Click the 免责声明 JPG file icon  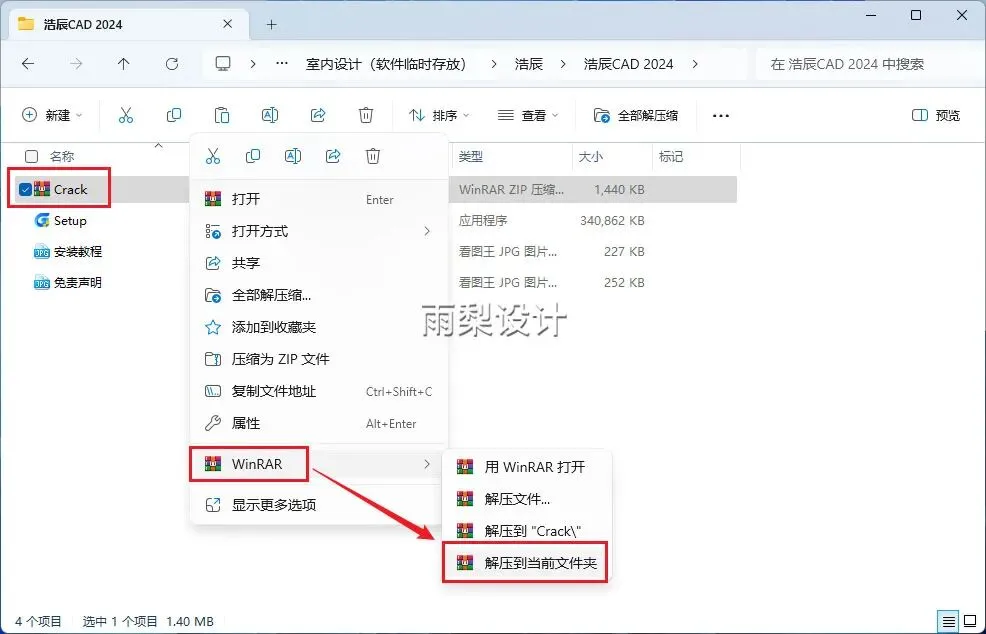pos(42,282)
